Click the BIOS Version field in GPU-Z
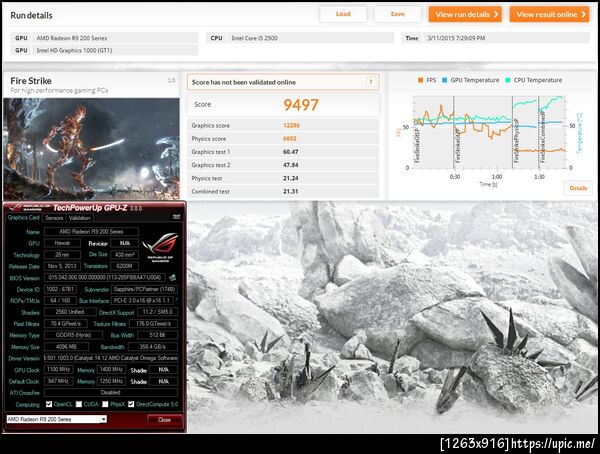The width and height of the screenshot is (600, 454). tap(105, 278)
